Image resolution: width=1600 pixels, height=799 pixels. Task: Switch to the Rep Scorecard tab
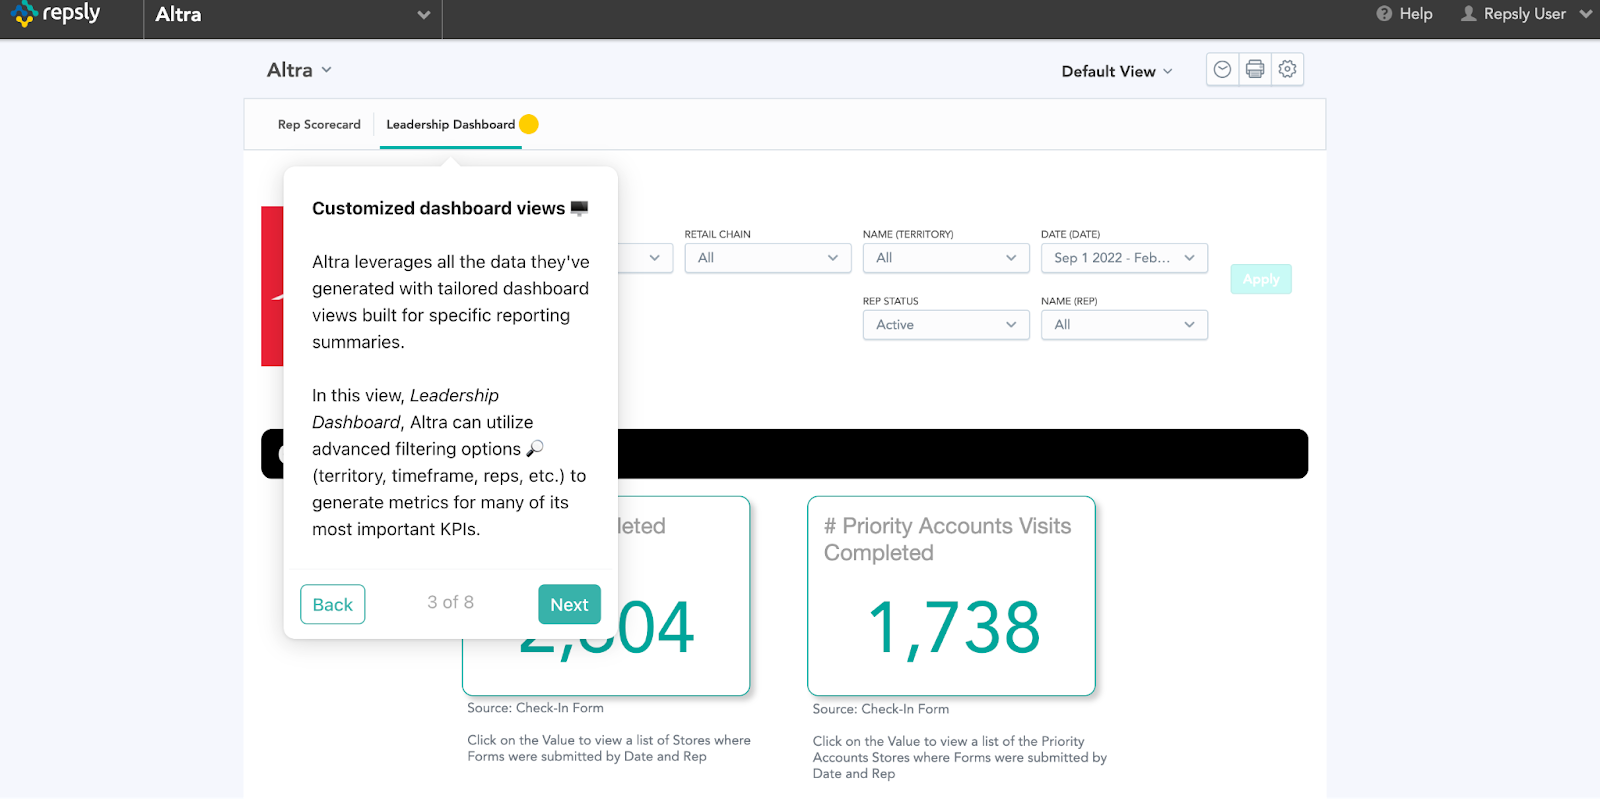pos(319,125)
